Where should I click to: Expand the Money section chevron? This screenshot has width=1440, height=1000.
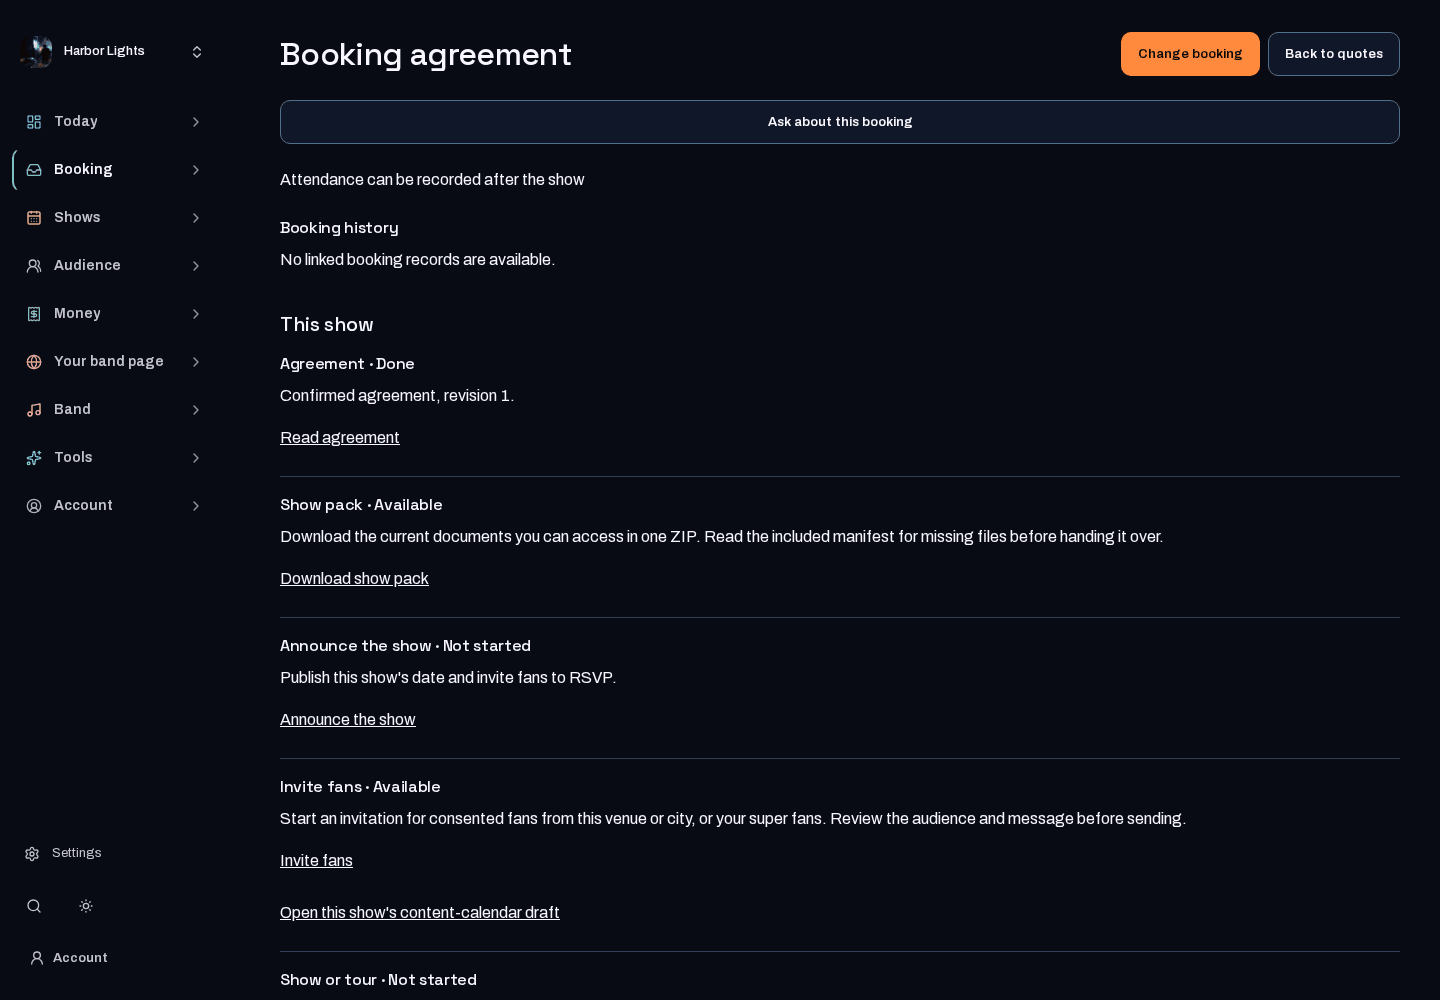[196, 314]
